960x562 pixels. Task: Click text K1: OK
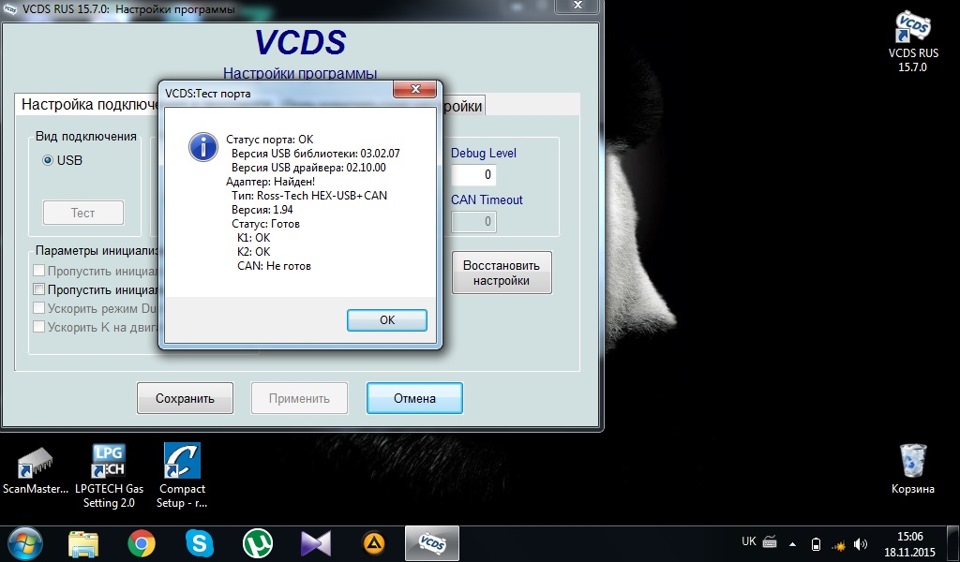pyautogui.click(x=253, y=238)
